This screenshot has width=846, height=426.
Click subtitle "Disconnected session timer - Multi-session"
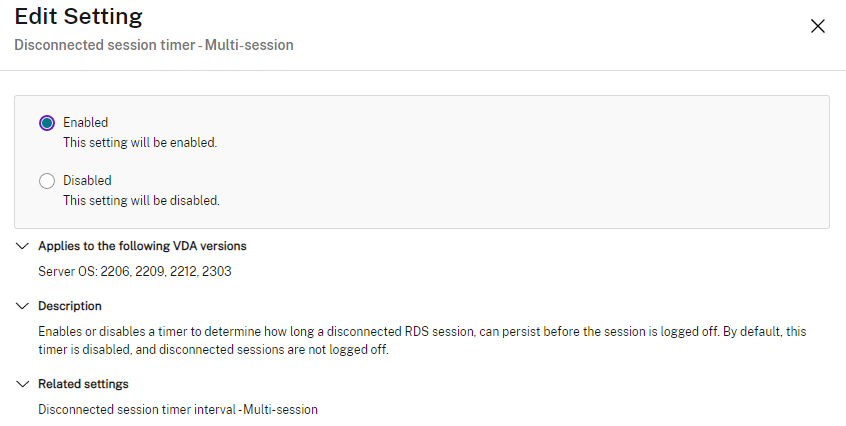click(x=153, y=45)
